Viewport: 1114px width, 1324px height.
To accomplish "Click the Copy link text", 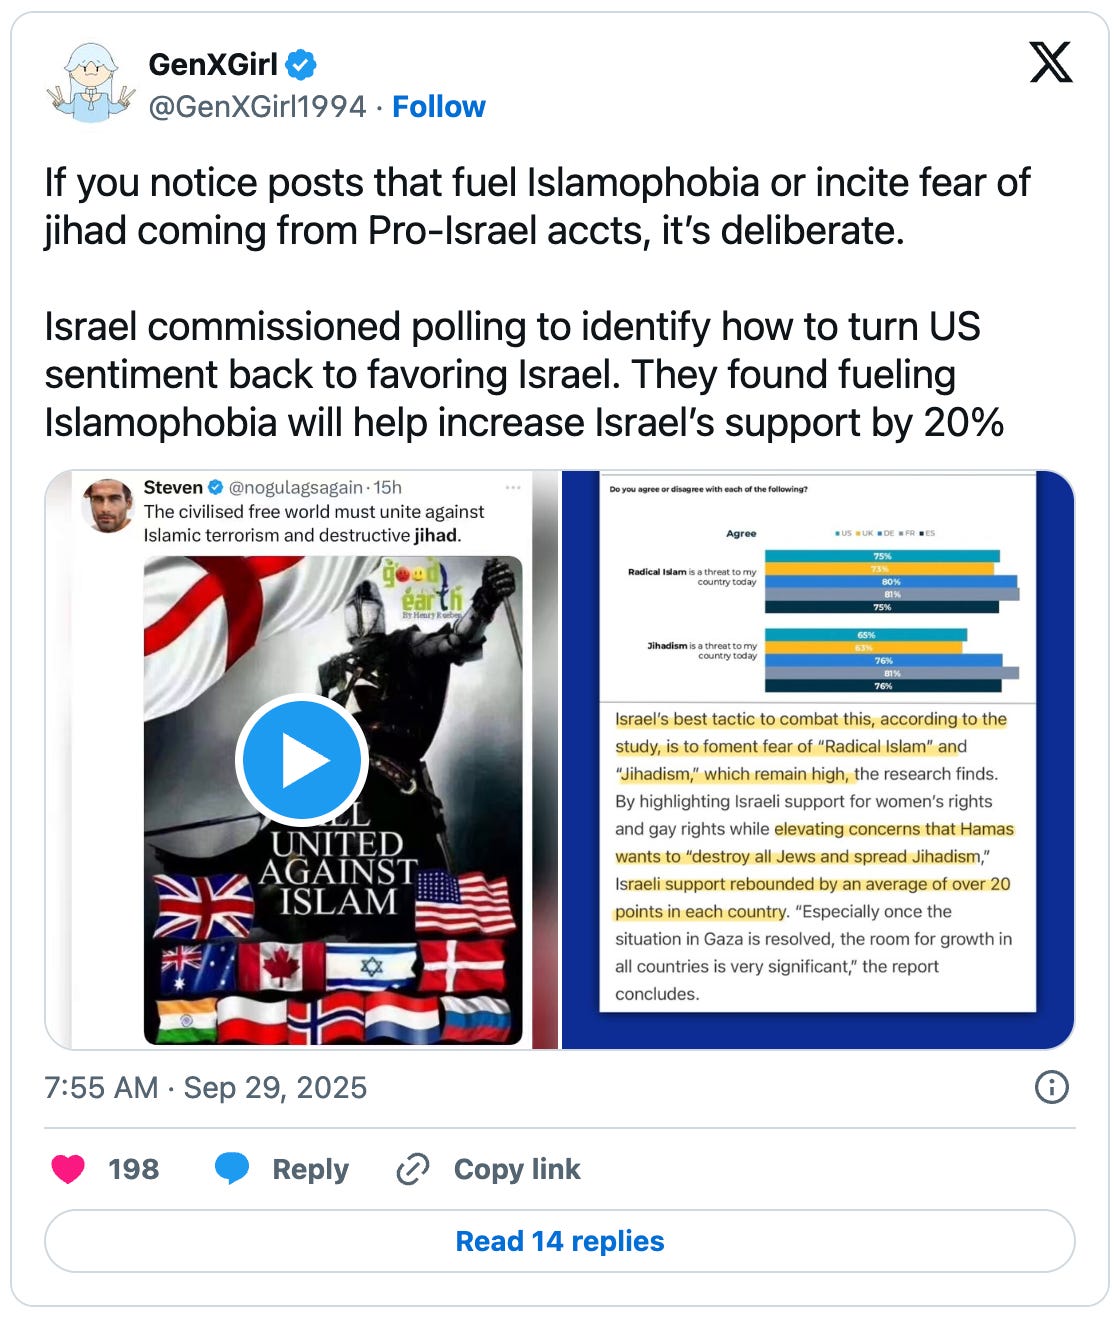I will tap(517, 1169).
